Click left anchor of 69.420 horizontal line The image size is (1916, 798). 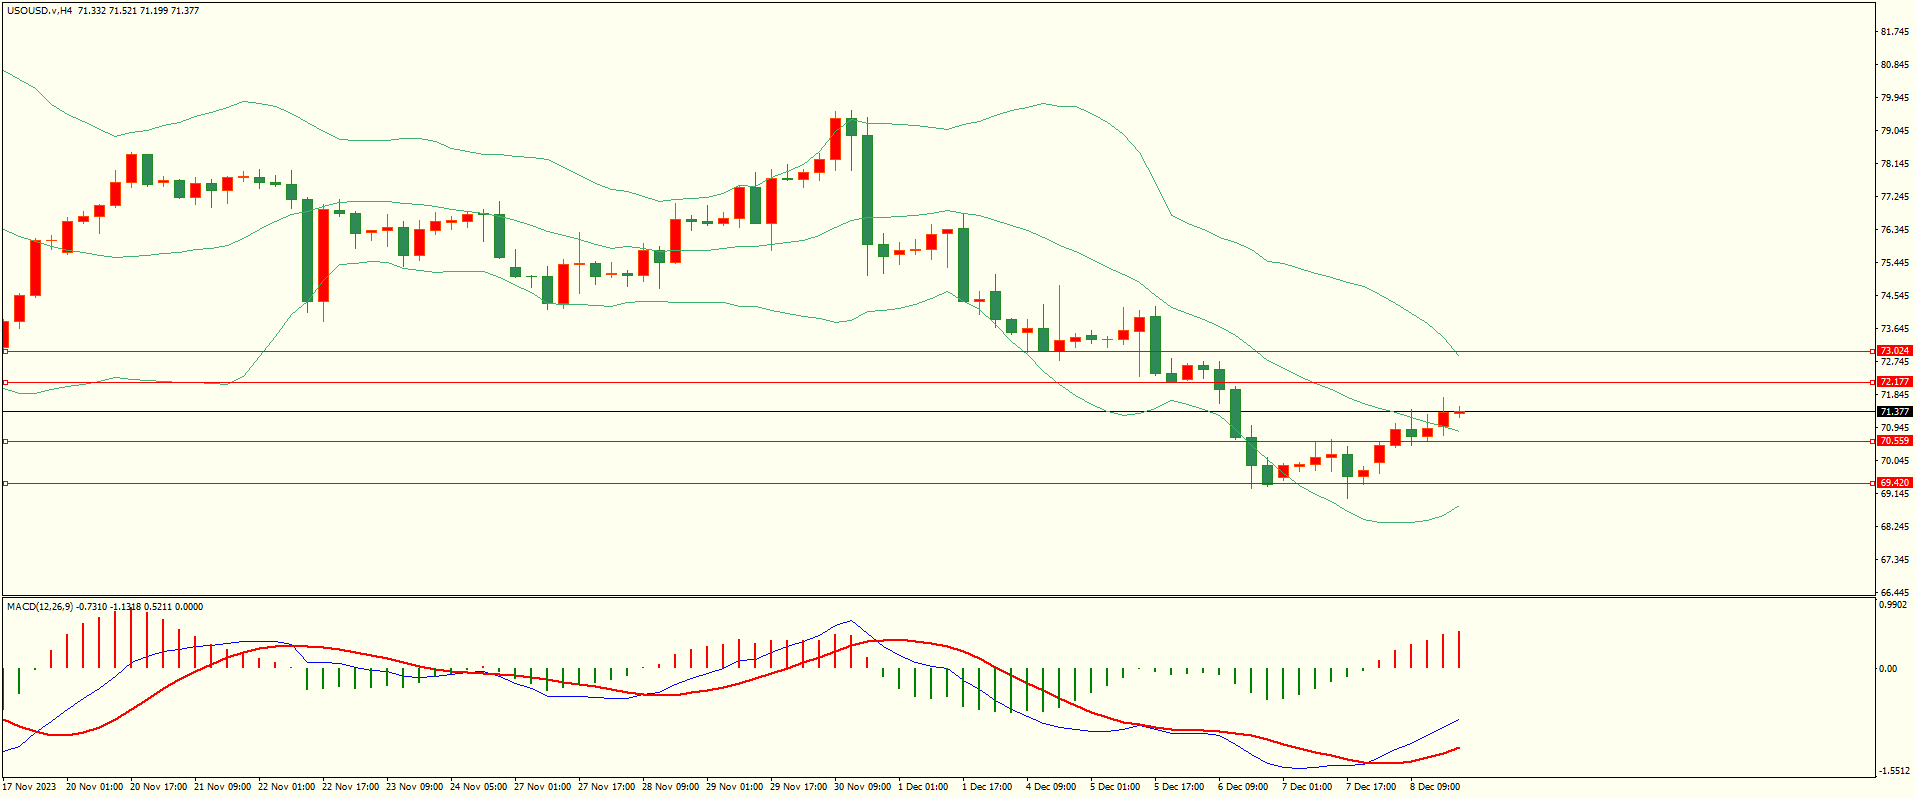5,483
